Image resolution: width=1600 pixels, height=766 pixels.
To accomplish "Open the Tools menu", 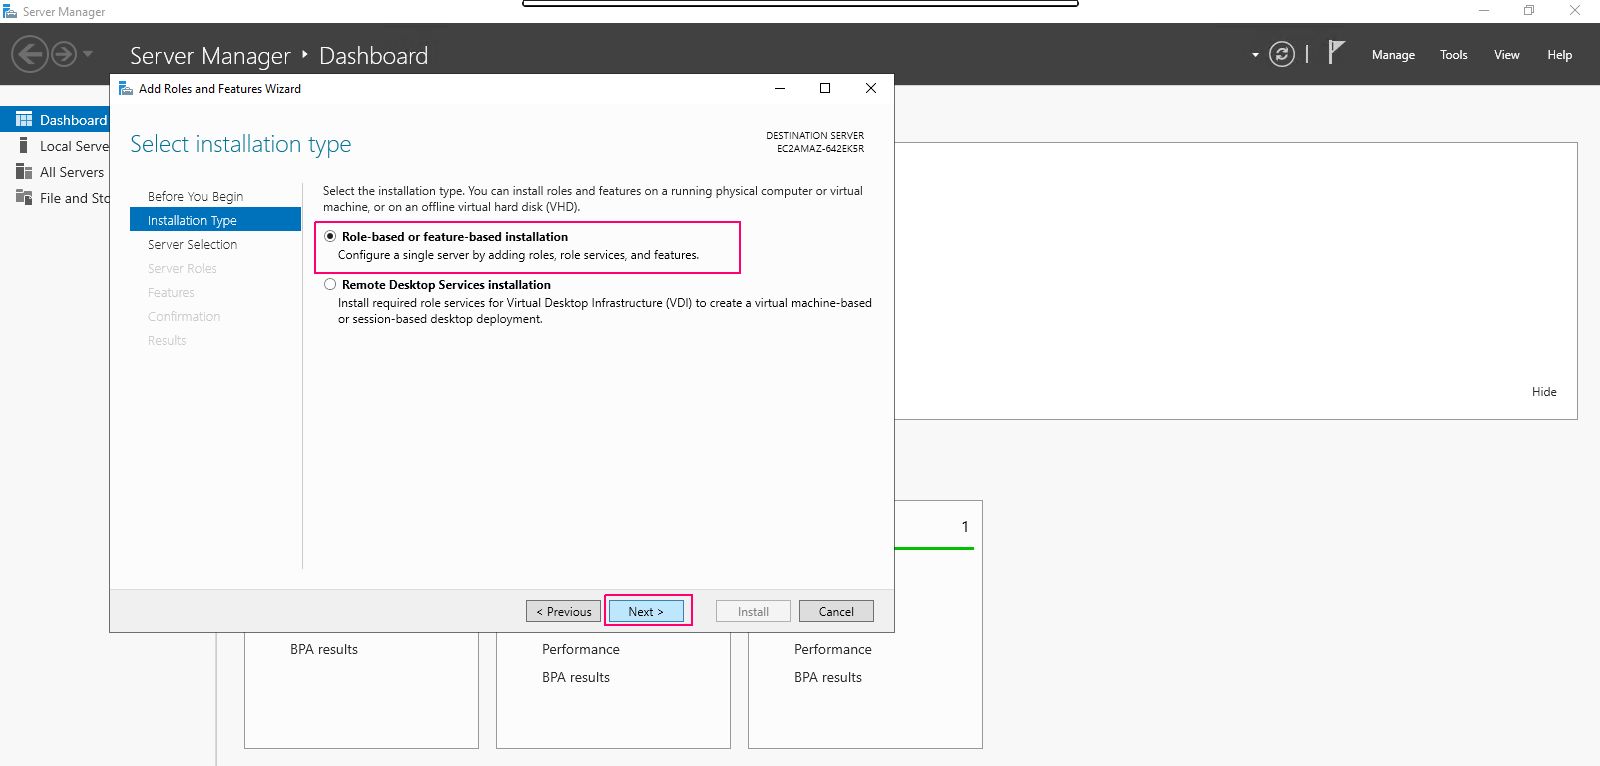I will point(1454,55).
